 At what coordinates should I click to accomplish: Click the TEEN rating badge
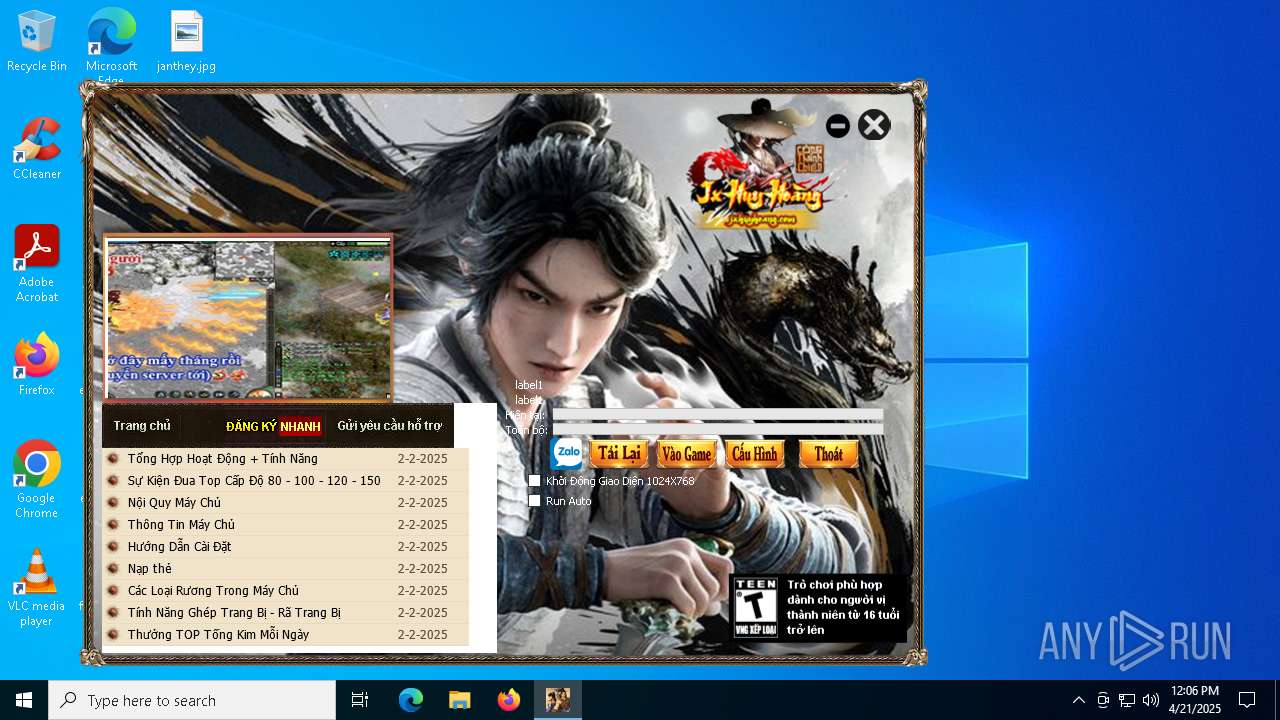755,607
